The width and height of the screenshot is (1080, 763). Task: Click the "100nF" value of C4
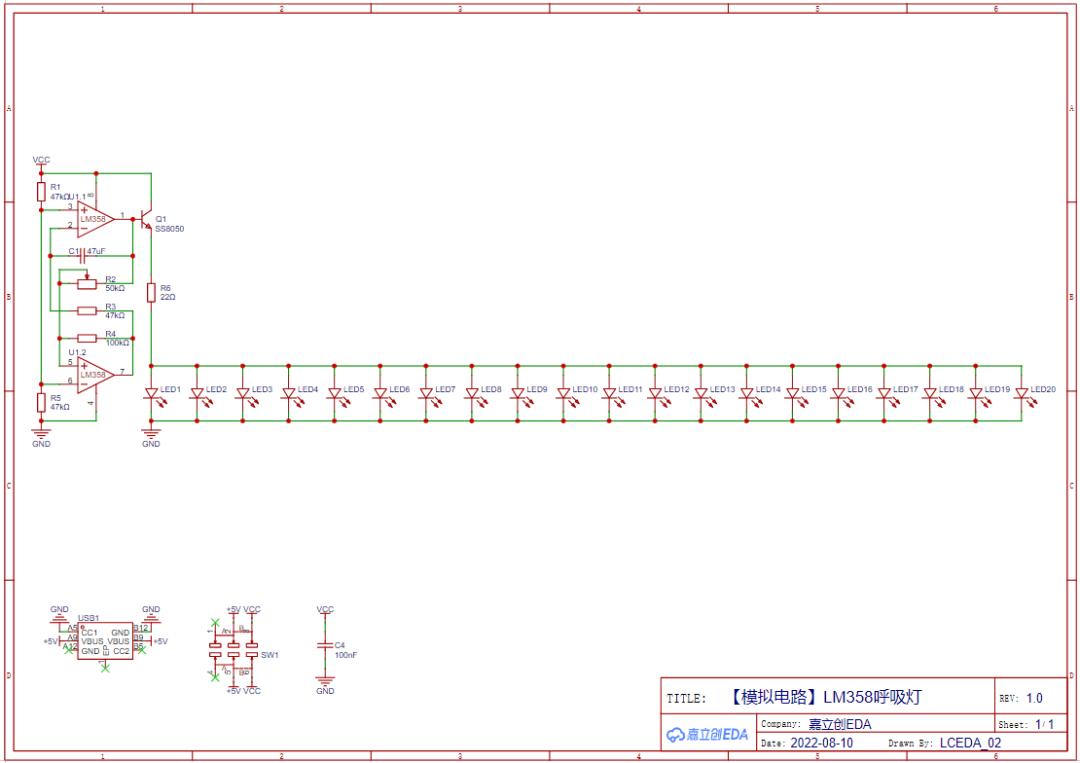coord(346,655)
